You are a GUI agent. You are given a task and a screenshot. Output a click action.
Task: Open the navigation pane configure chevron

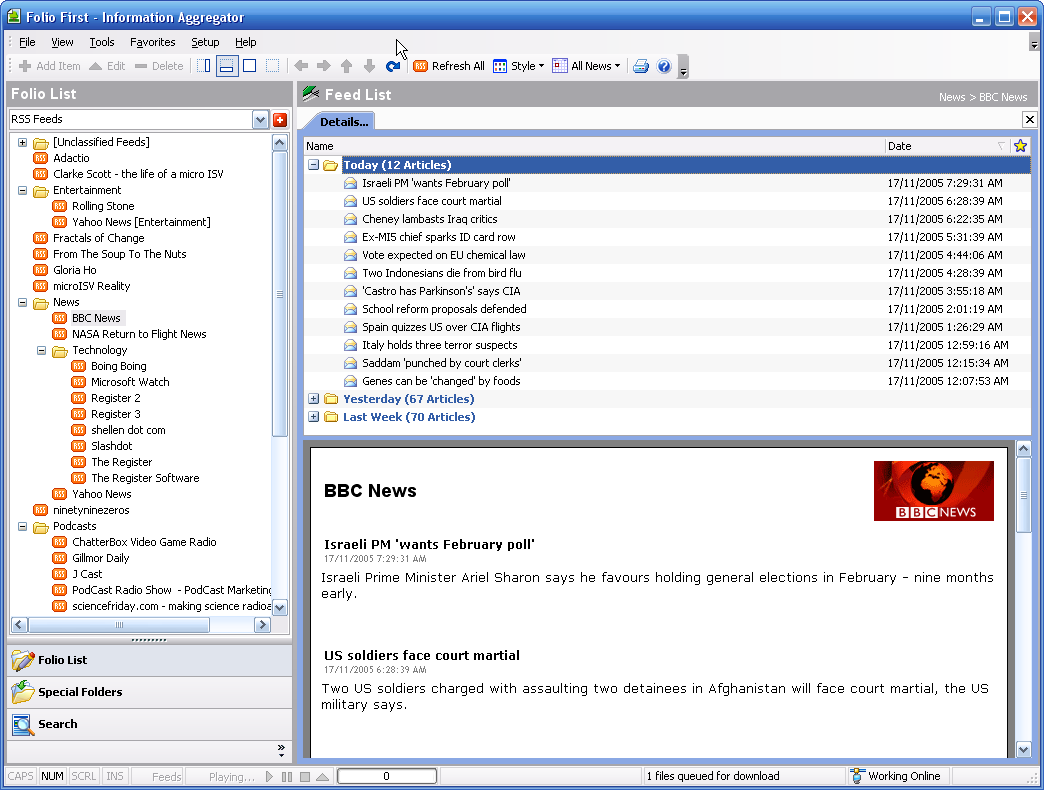(281, 751)
